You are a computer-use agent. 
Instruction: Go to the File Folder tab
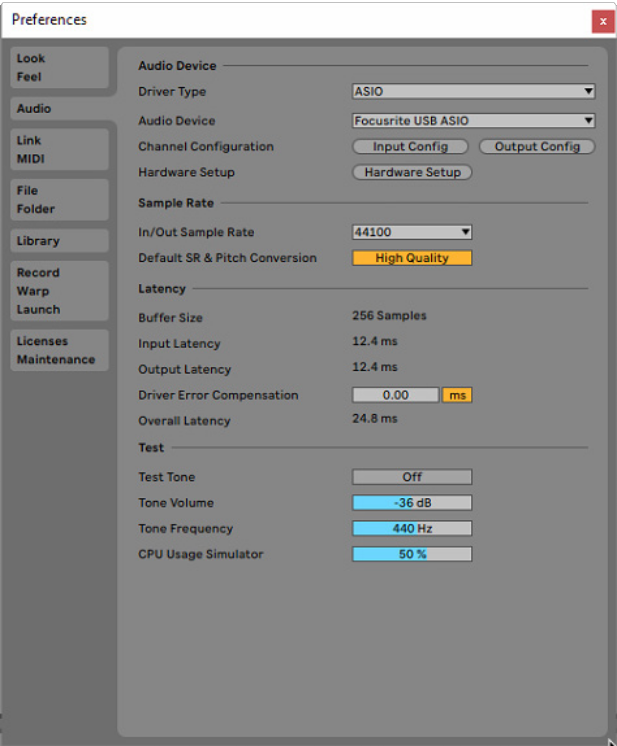tap(58, 199)
